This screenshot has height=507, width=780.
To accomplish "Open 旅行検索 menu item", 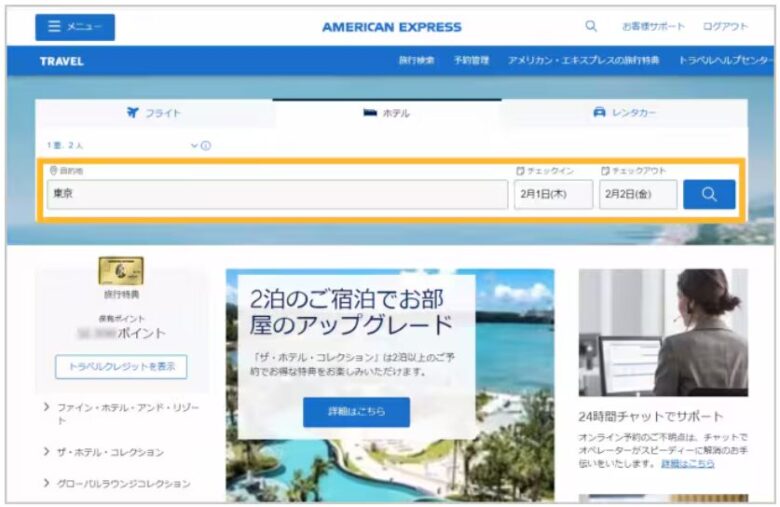I will (x=416, y=61).
